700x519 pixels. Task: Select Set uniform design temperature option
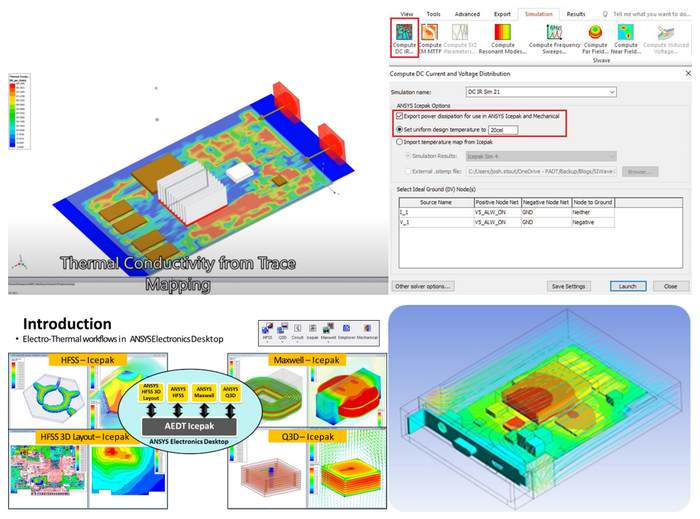pyautogui.click(x=399, y=129)
